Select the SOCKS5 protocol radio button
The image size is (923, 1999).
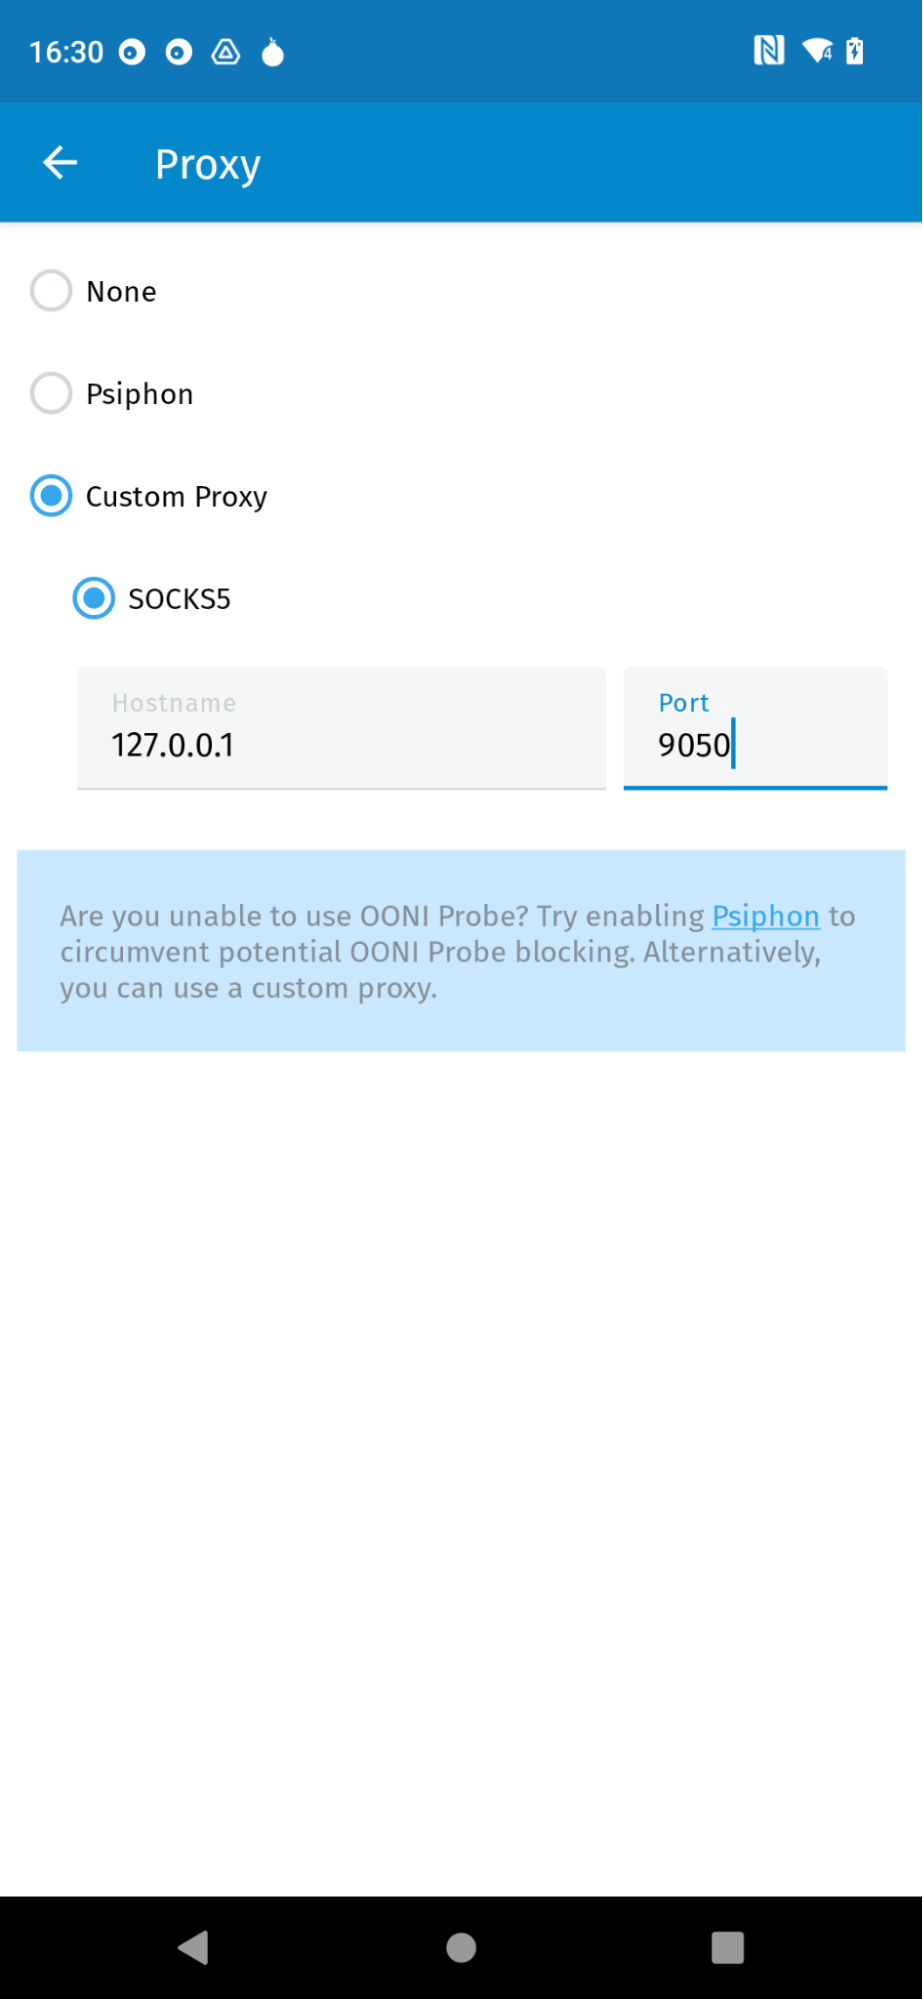point(94,598)
